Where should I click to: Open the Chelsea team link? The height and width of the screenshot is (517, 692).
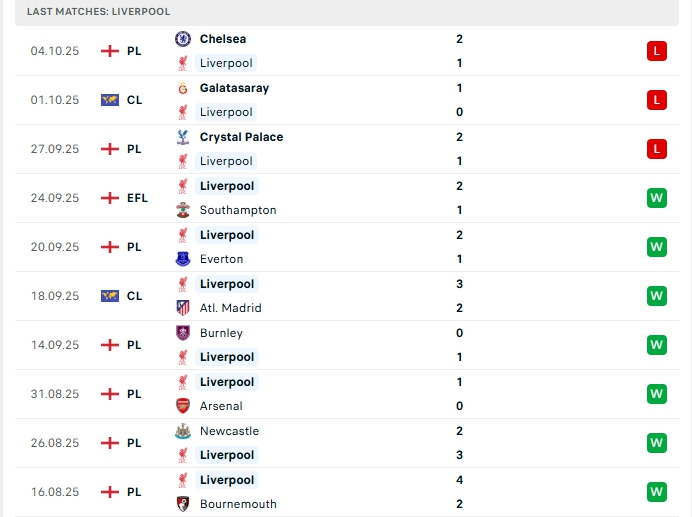pos(223,39)
